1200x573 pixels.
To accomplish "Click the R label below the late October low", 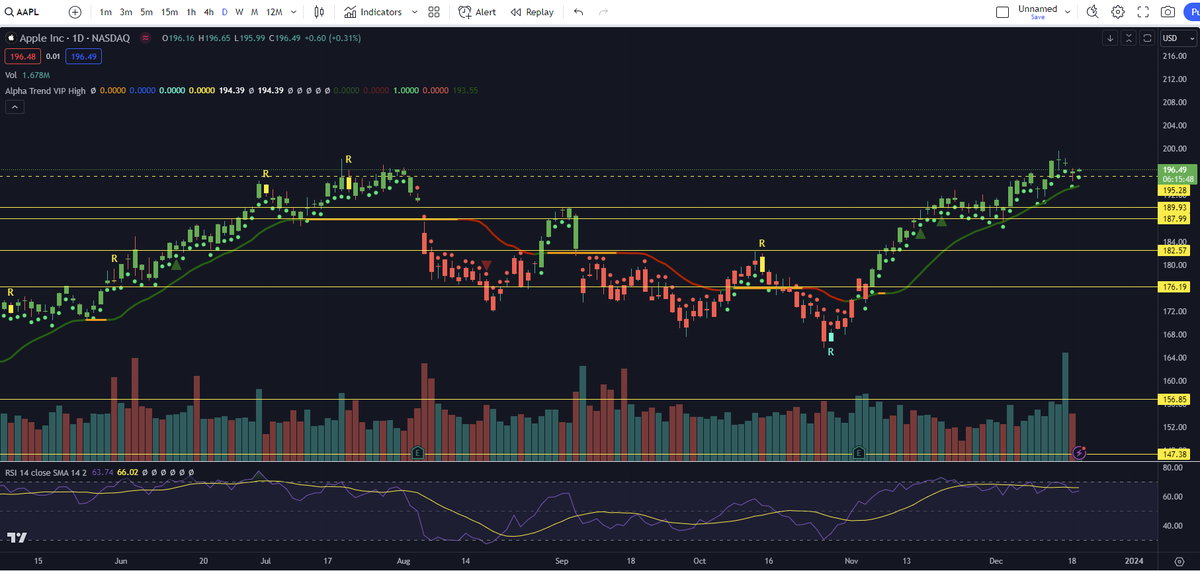I will click(x=831, y=353).
